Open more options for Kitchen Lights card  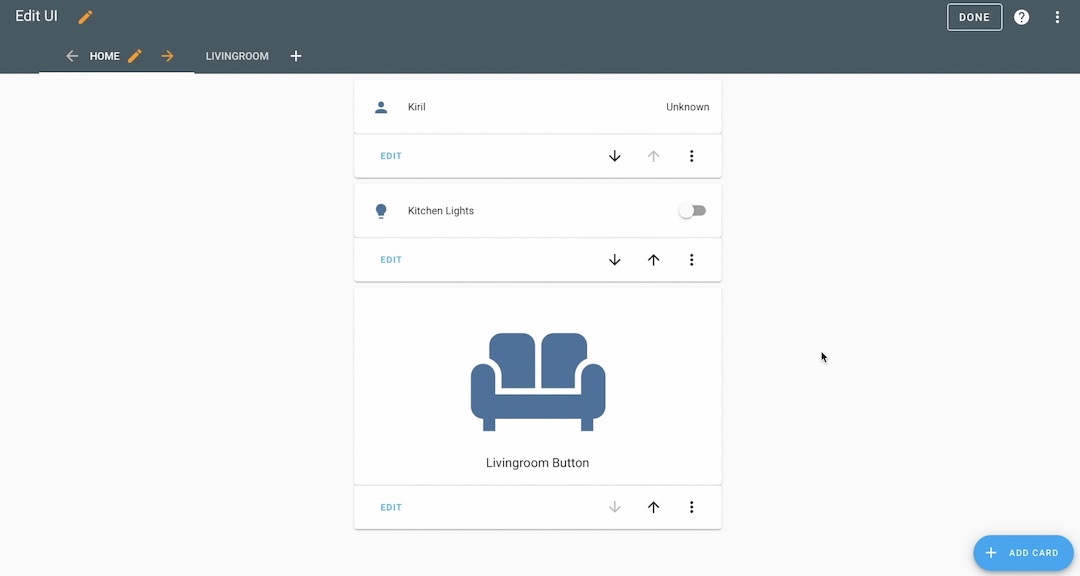pyautogui.click(x=692, y=260)
